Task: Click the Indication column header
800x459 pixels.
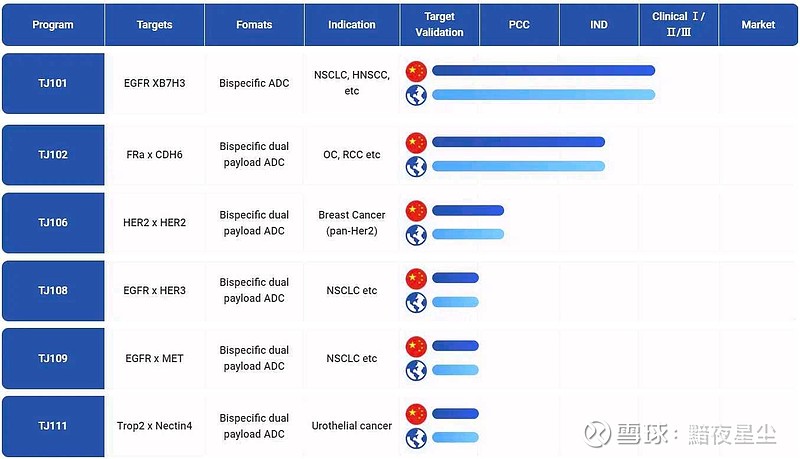Action: pos(352,25)
